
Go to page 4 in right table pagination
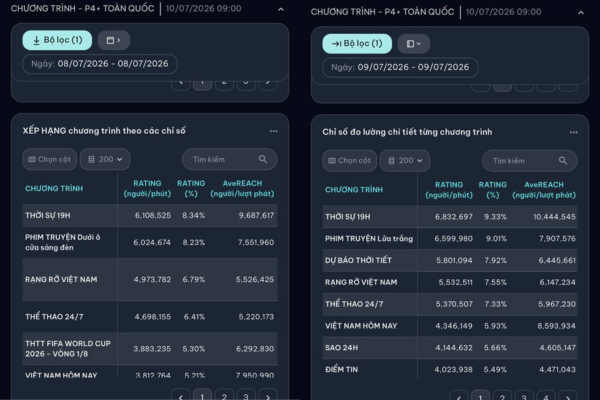pyautogui.click(x=546, y=397)
